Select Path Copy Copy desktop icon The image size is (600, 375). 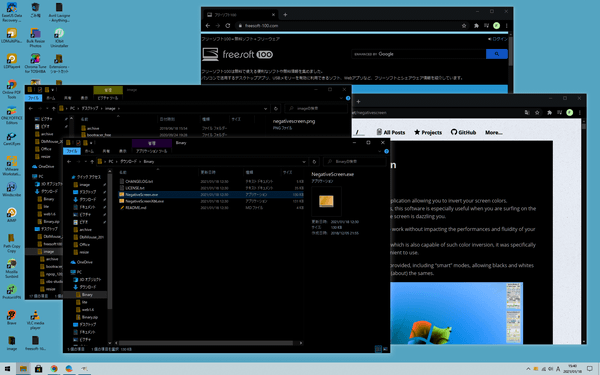pos(12,243)
